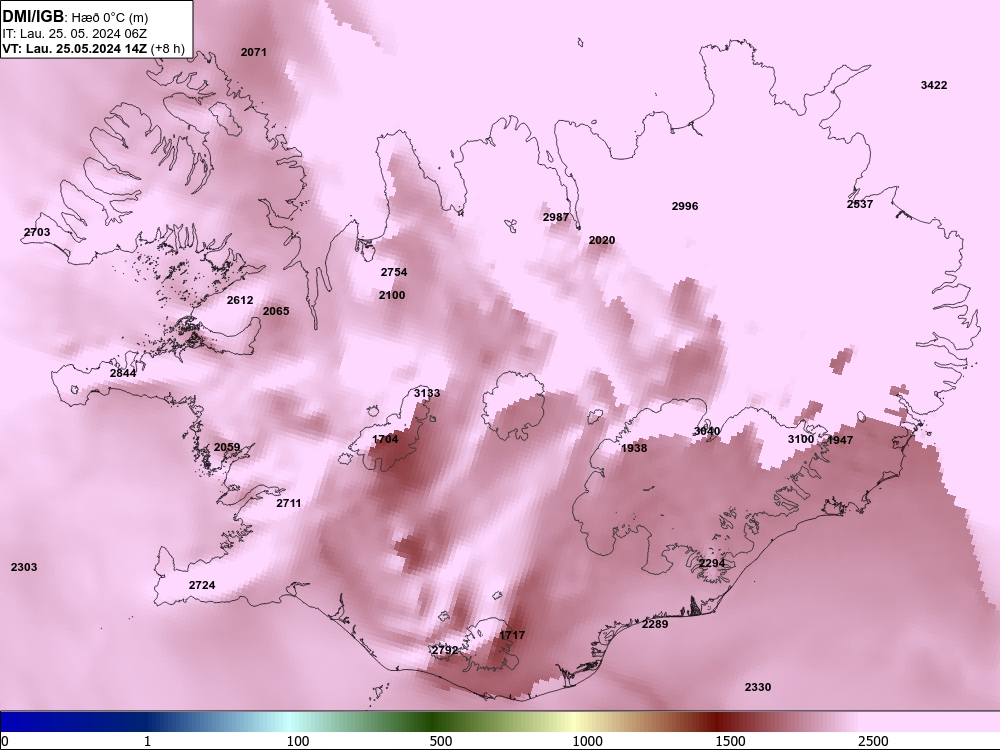1000x750 pixels.
Task: Click the map value 2065
Action: click(x=276, y=311)
